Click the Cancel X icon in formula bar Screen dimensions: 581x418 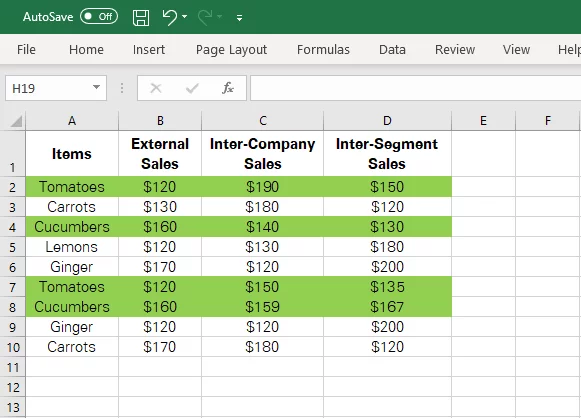click(x=156, y=88)
